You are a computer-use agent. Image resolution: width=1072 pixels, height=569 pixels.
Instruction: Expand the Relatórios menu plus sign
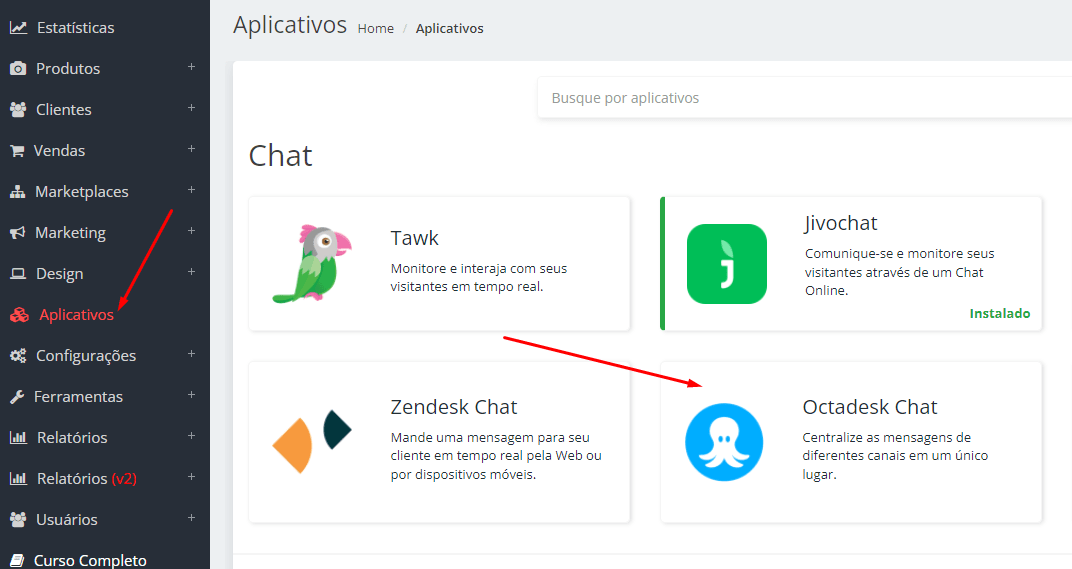point(191,436)
